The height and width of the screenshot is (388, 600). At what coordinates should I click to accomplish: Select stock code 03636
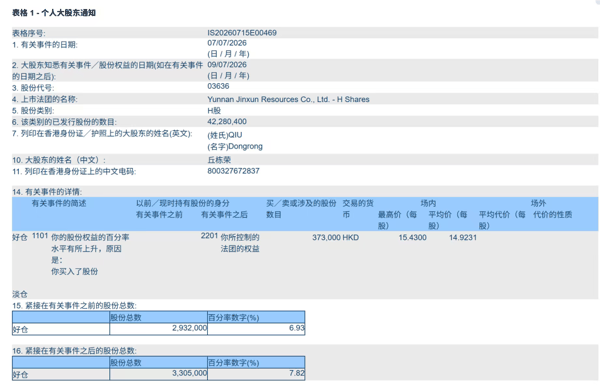click(x=218, y=86)
